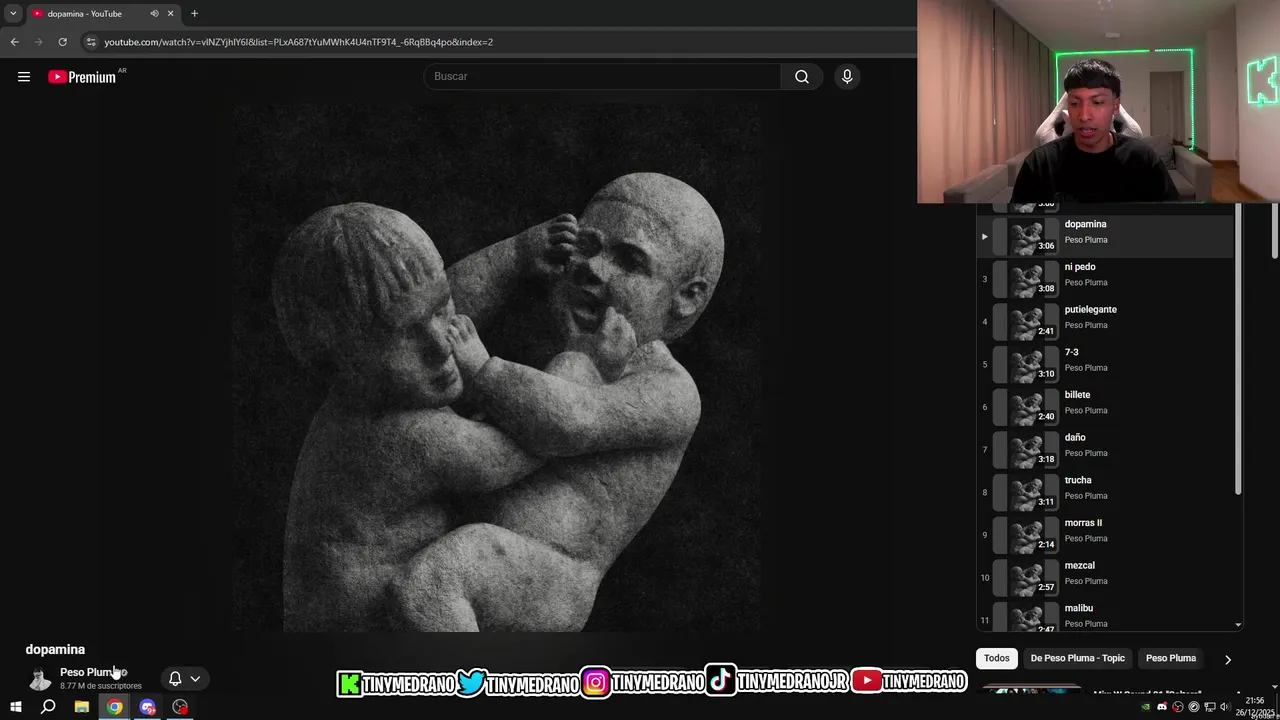Click the TikTok TINYMEDRANOJR banner
The width and height of the screenshot is (1280, 720).
pyautogui.click(x=778, y=682)
